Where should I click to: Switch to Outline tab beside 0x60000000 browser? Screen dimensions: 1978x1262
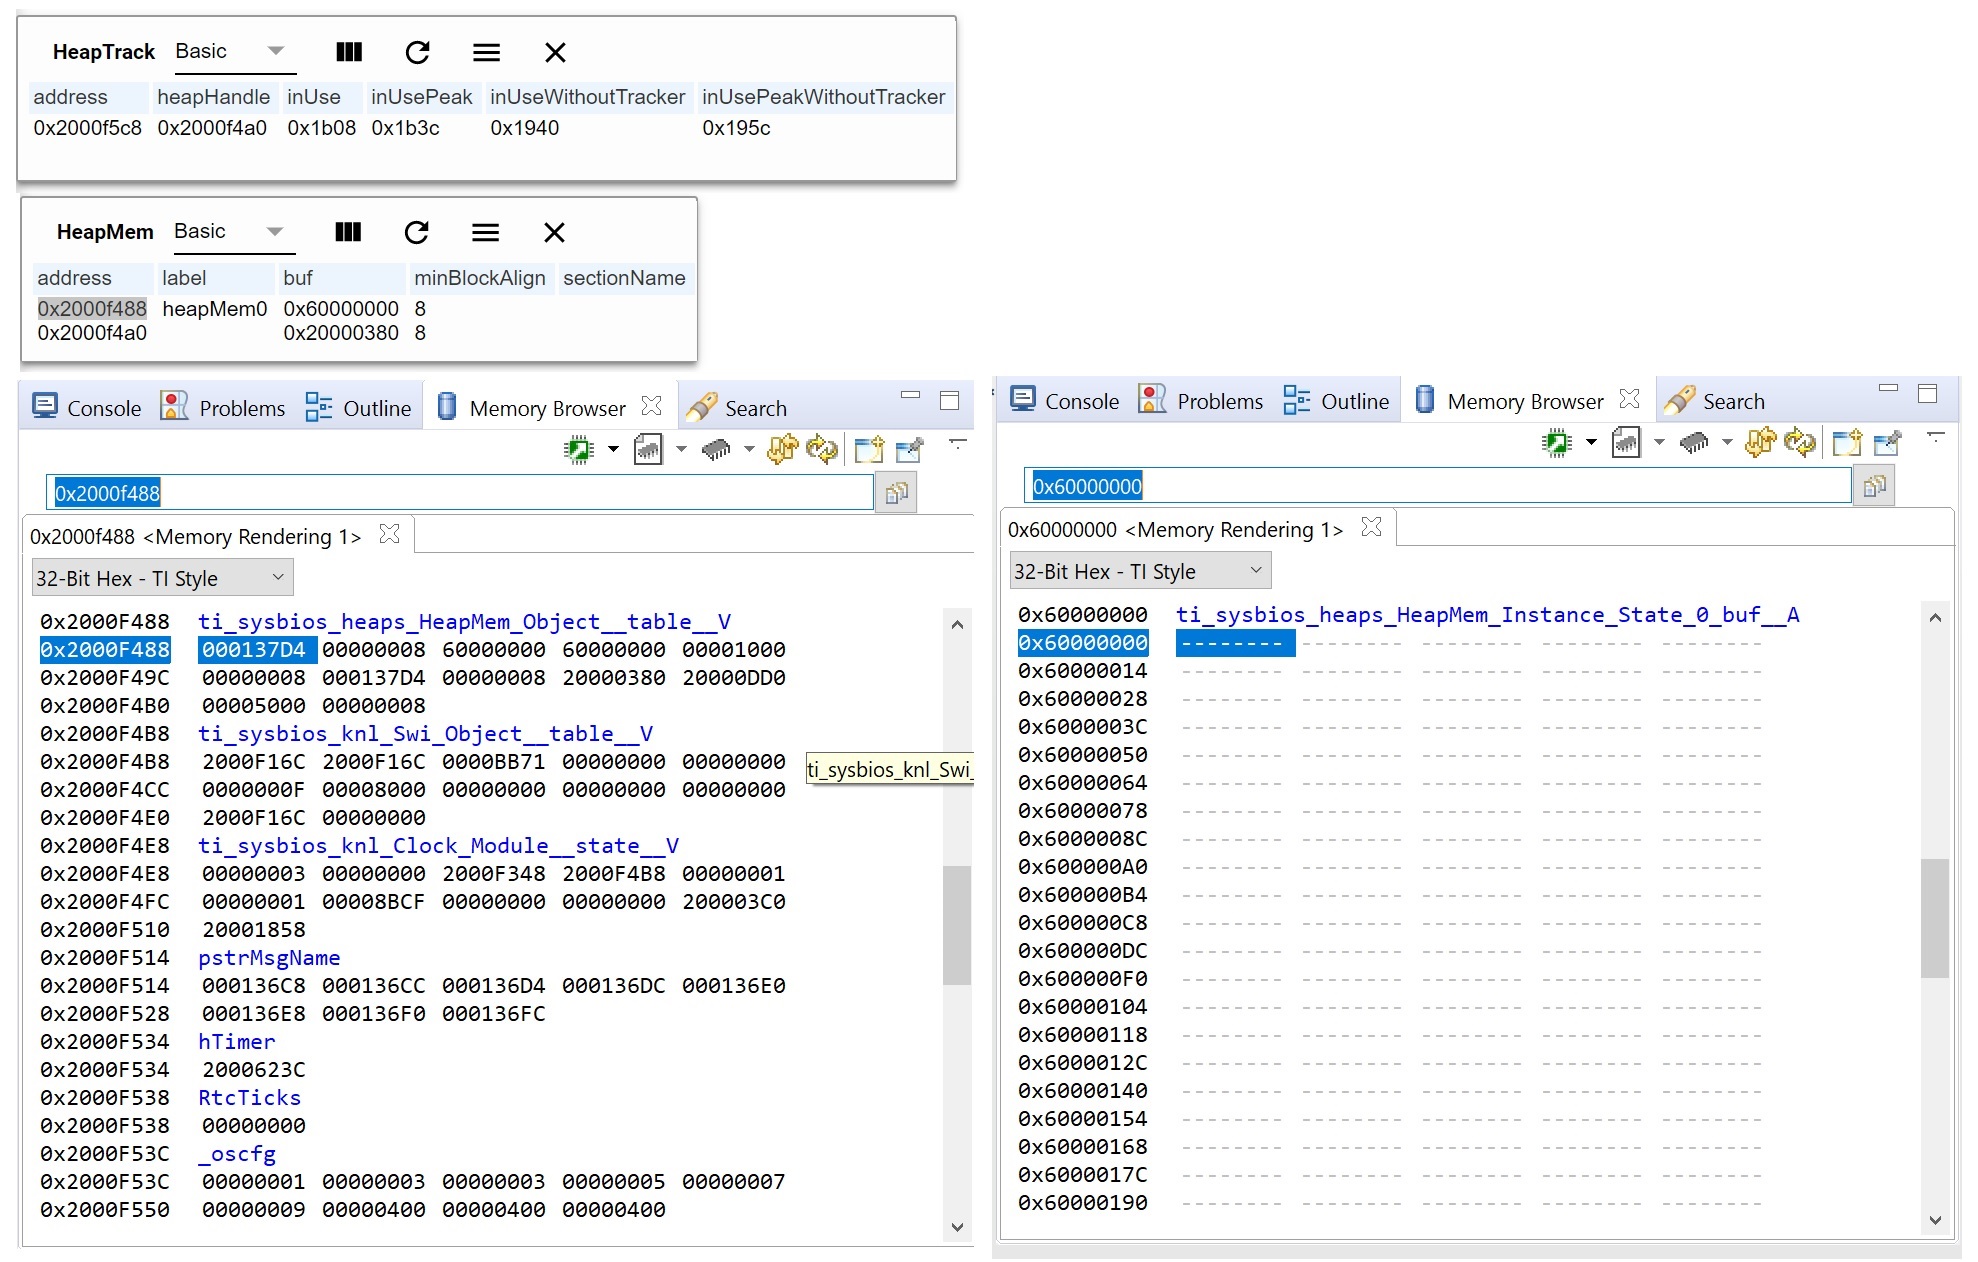pos(1336,401)
